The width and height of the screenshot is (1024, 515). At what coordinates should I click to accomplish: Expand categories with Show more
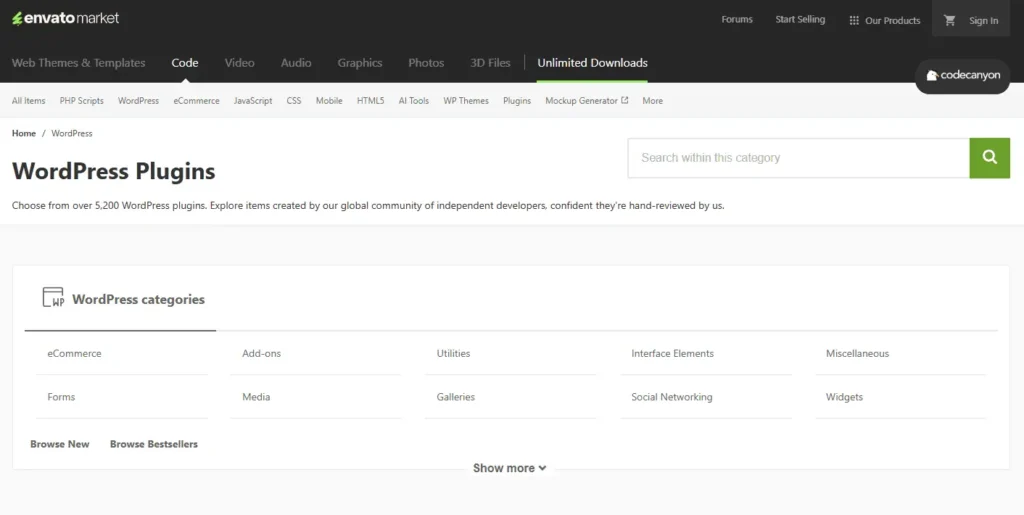[x=509, y=468]
